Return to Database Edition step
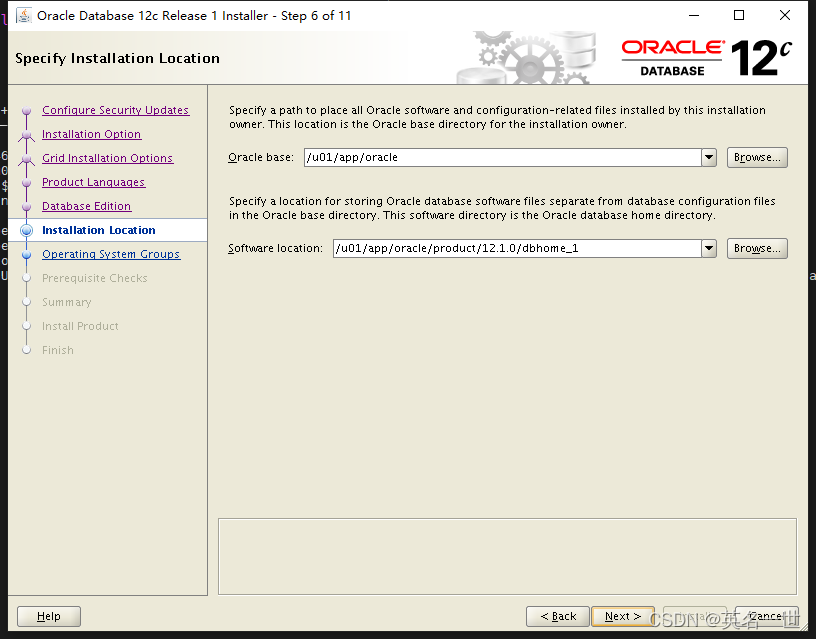816x639 pixels. [x=86, y=206]
